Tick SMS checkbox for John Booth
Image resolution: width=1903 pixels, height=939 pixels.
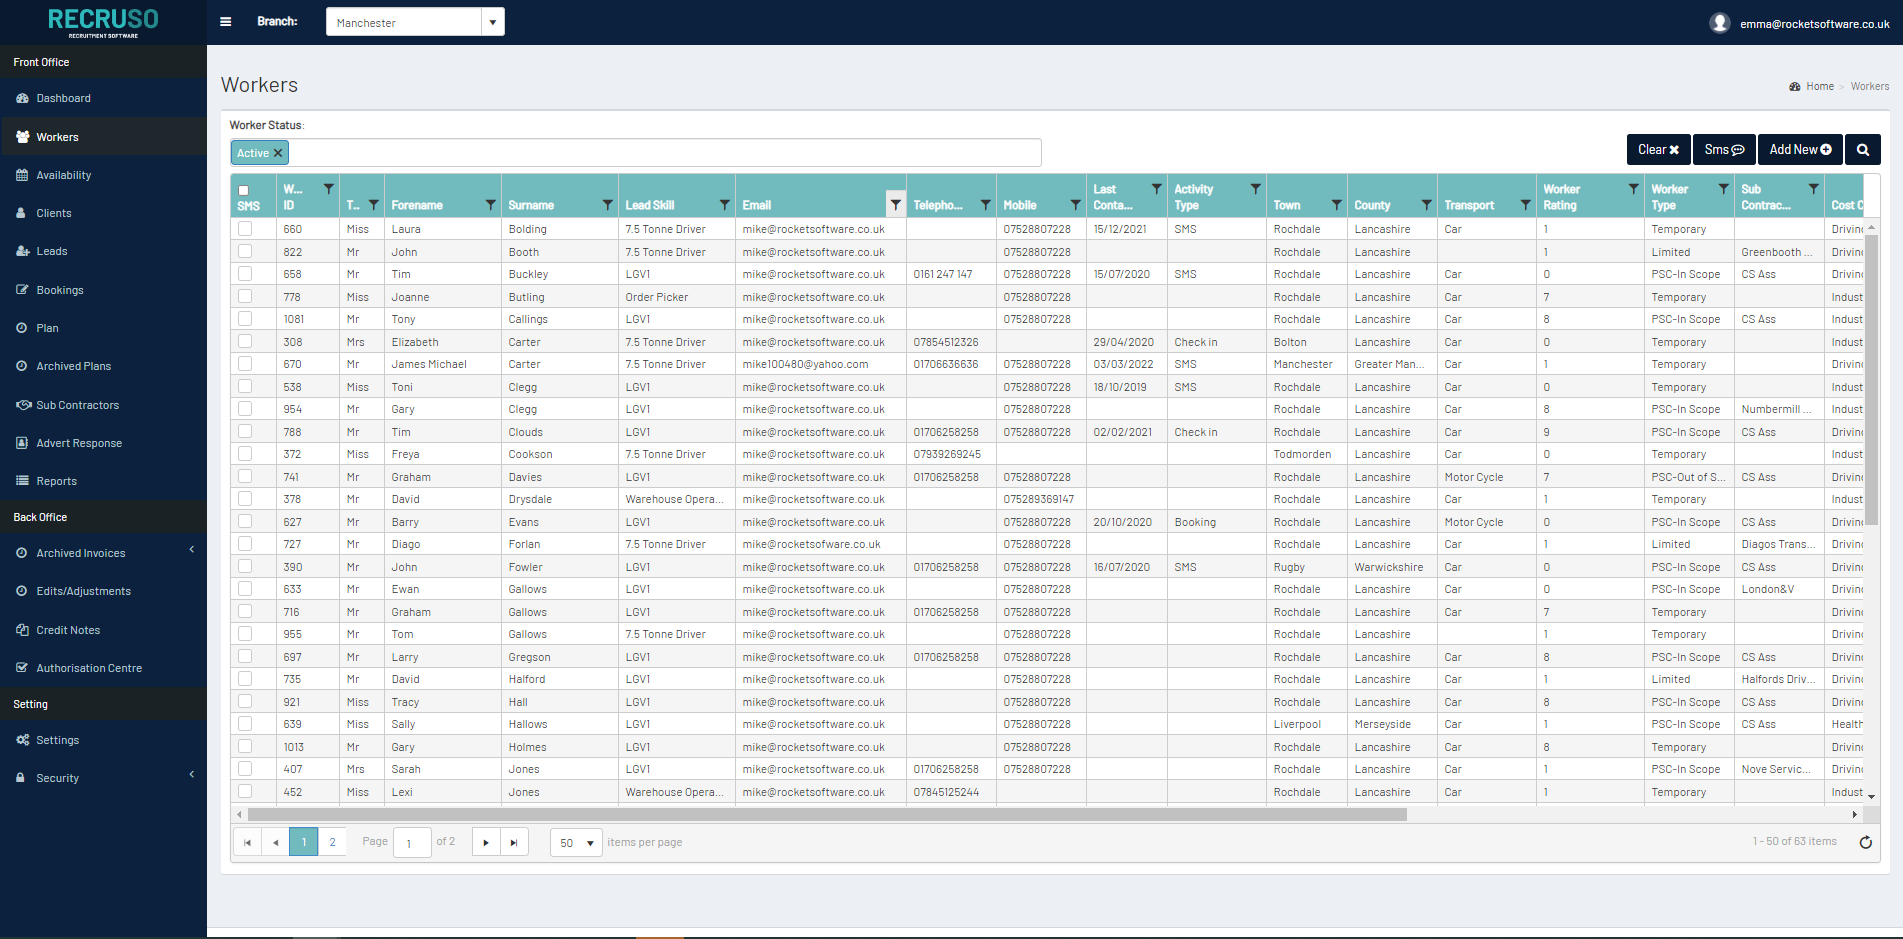pos(245,252)
